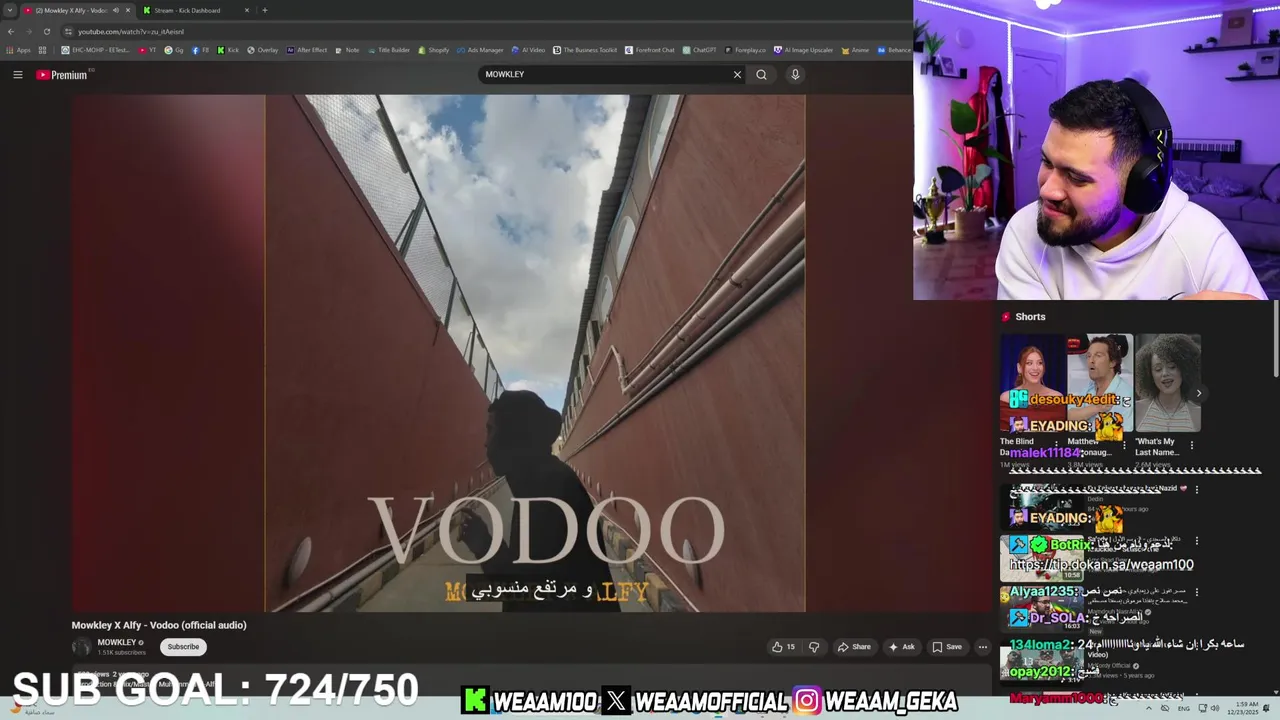Screen dimensions: 1280x720
Task: Open the FB Facebook bookmark
Action: [200, 50]
